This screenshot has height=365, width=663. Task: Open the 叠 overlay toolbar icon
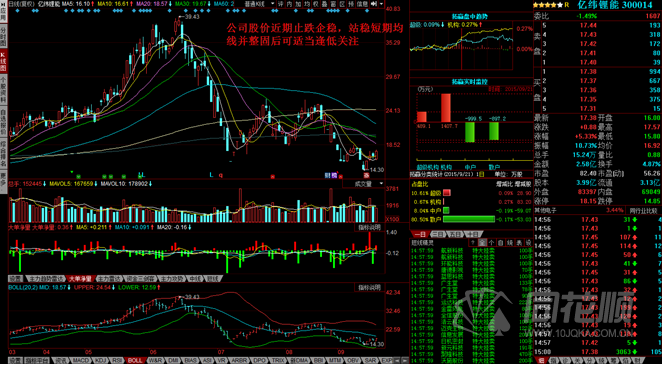tap(324, 4)
